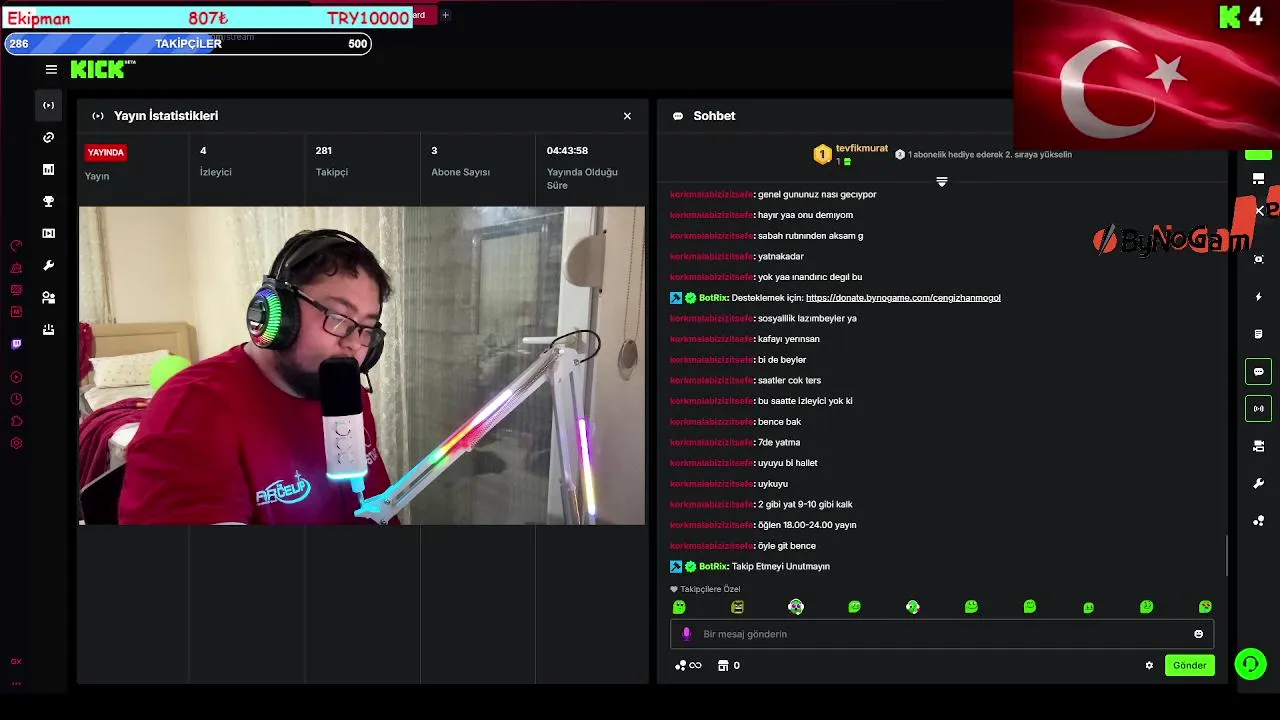The height and width of the screenshot is (720, 1280).
Task: Click the Ekipman donation goal overlay
Action: point(208,18)
